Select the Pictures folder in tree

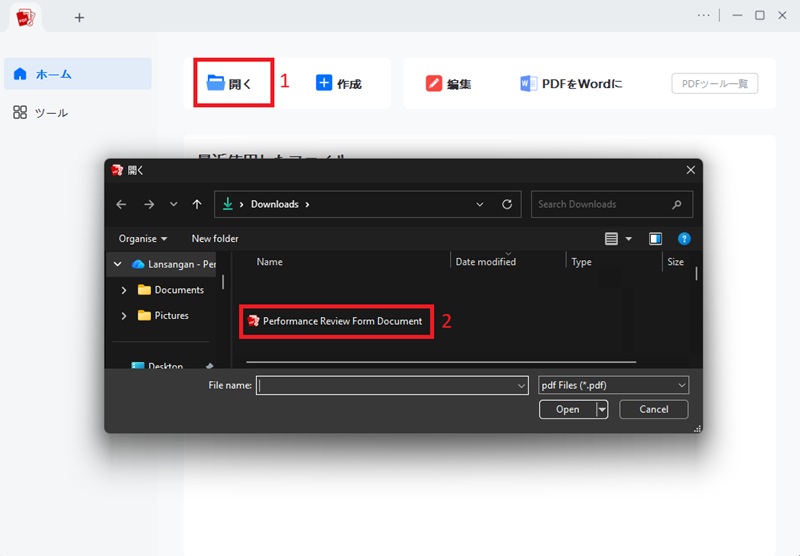pos(163,315)
